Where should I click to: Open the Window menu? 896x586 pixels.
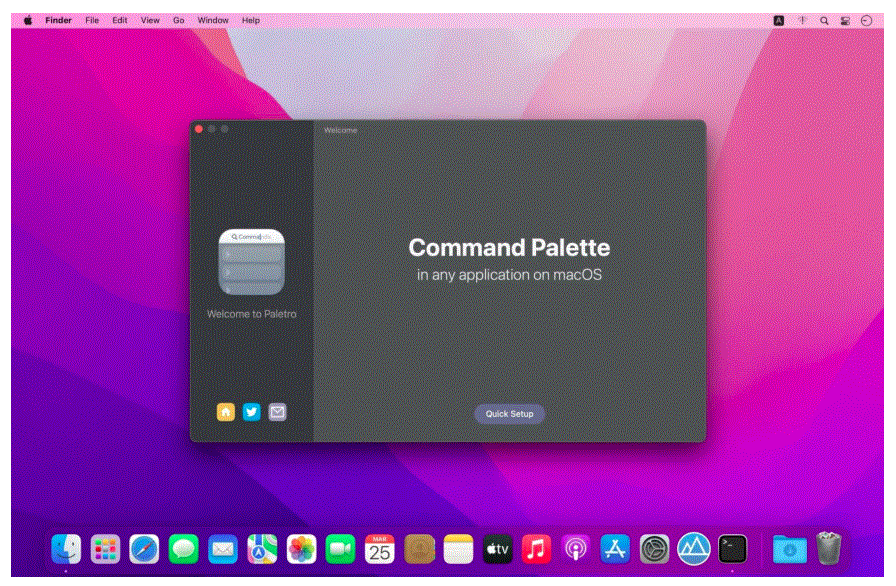point(213,20)
